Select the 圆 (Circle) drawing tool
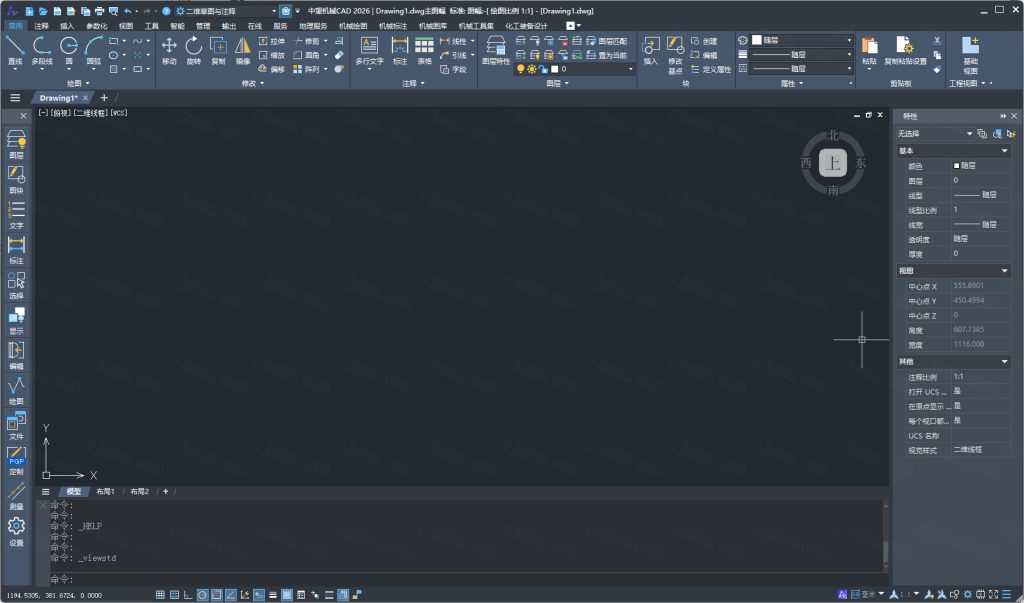 pyautogui.click(x=69, y=48)
